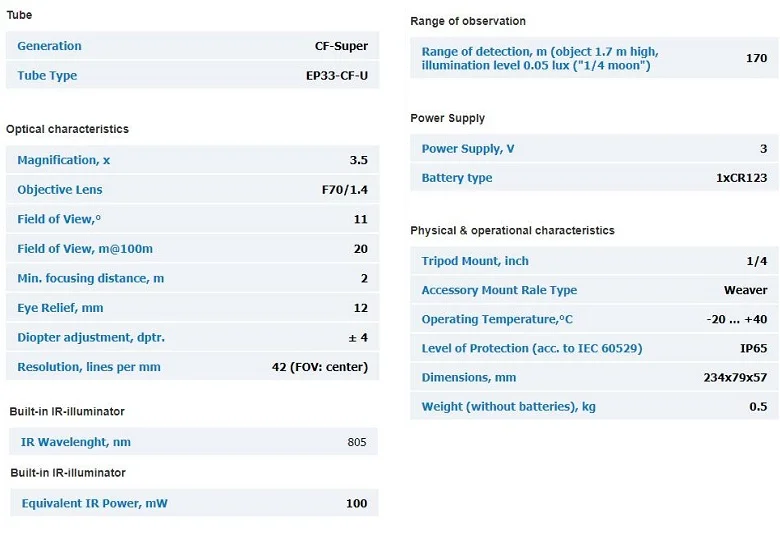The width and height of the screenshot is (780, 533).
Task: Click the EP33-CF-U tube type value
Action: point(337,76)
